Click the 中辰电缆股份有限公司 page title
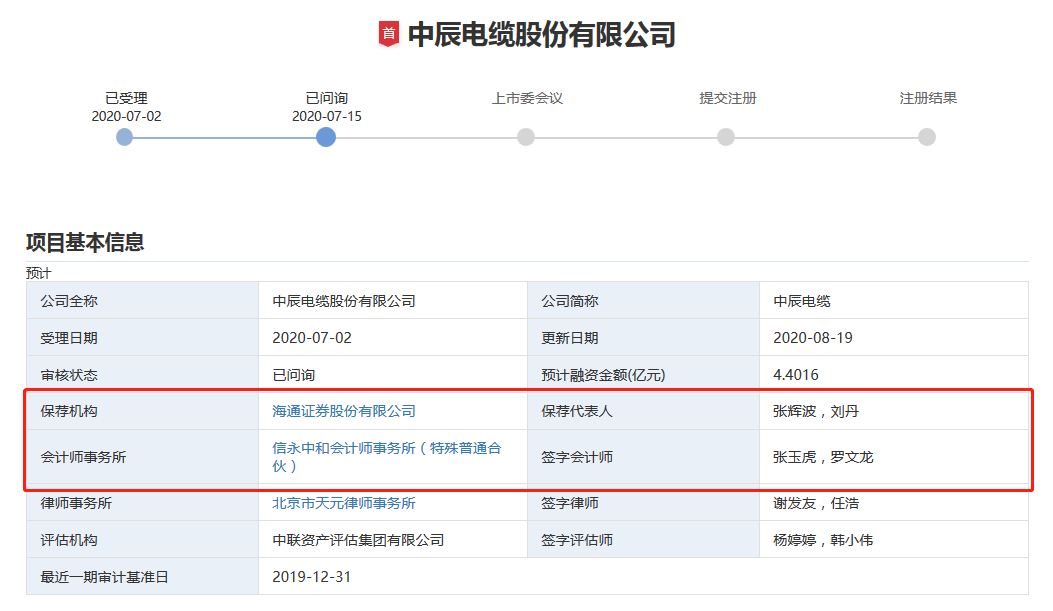 coord(541,35)
